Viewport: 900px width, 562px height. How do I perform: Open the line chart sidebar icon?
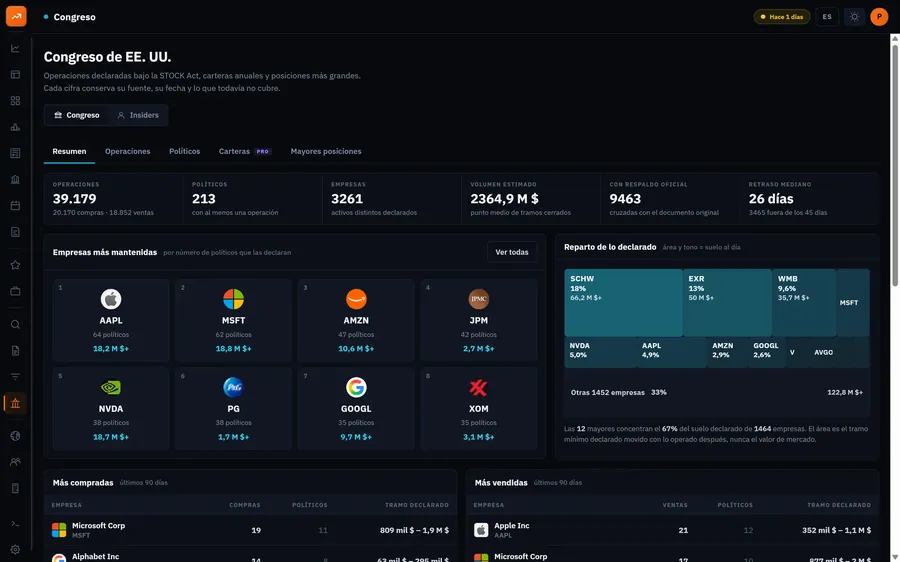(x=15, y=48)
